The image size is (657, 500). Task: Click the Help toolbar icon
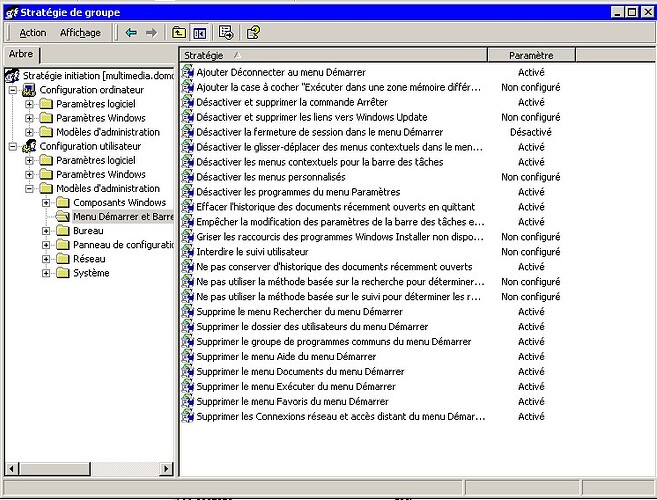(253, 32)
